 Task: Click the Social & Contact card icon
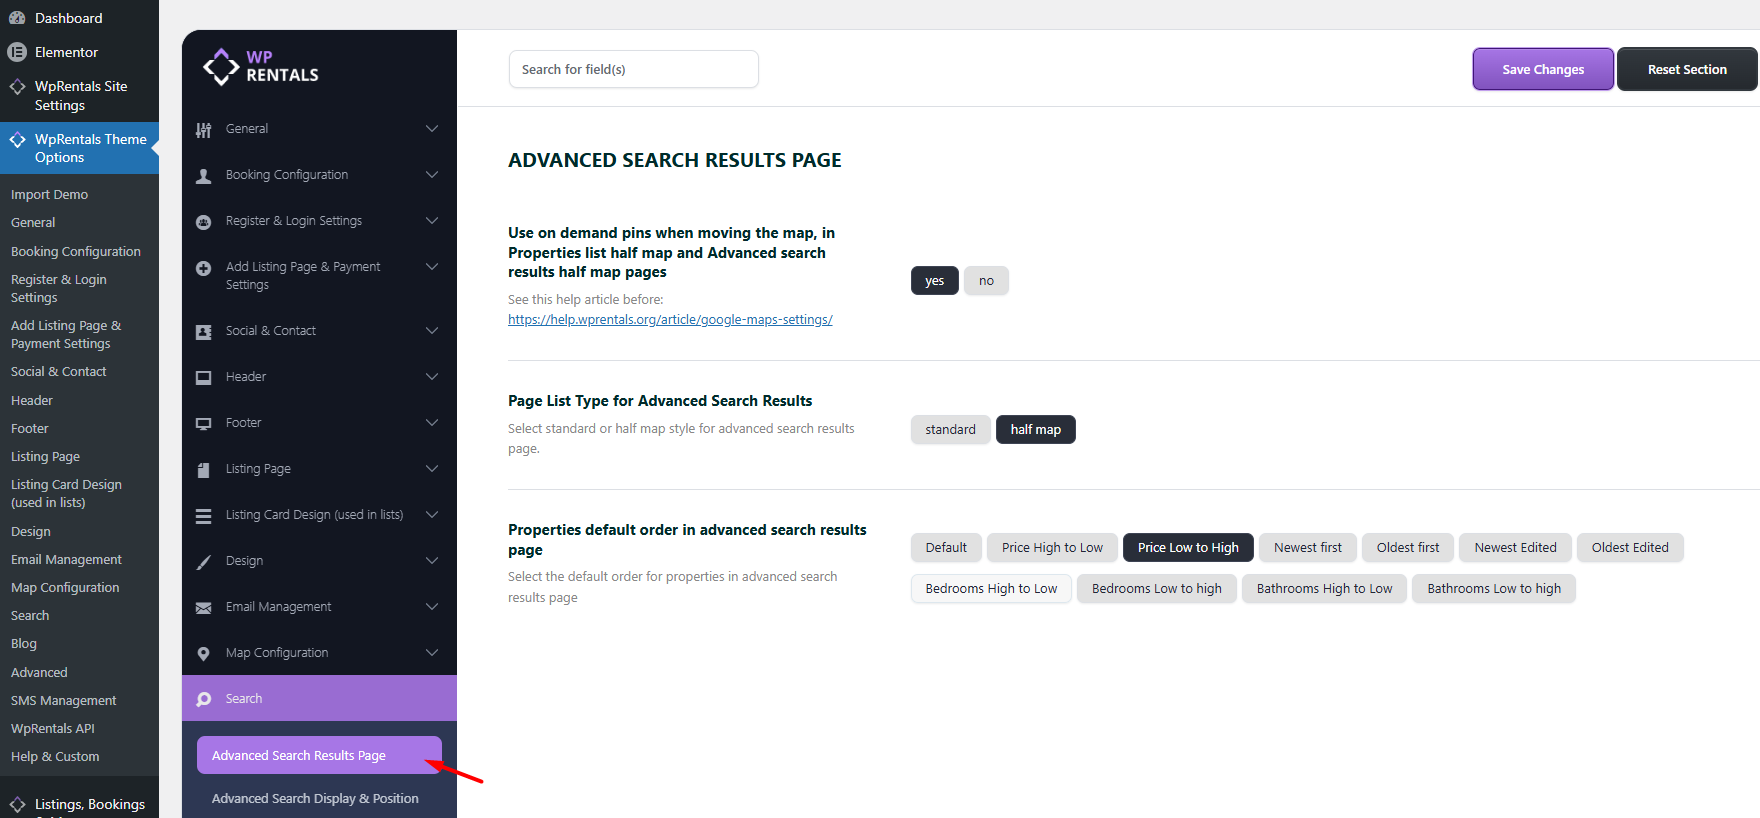204,332
